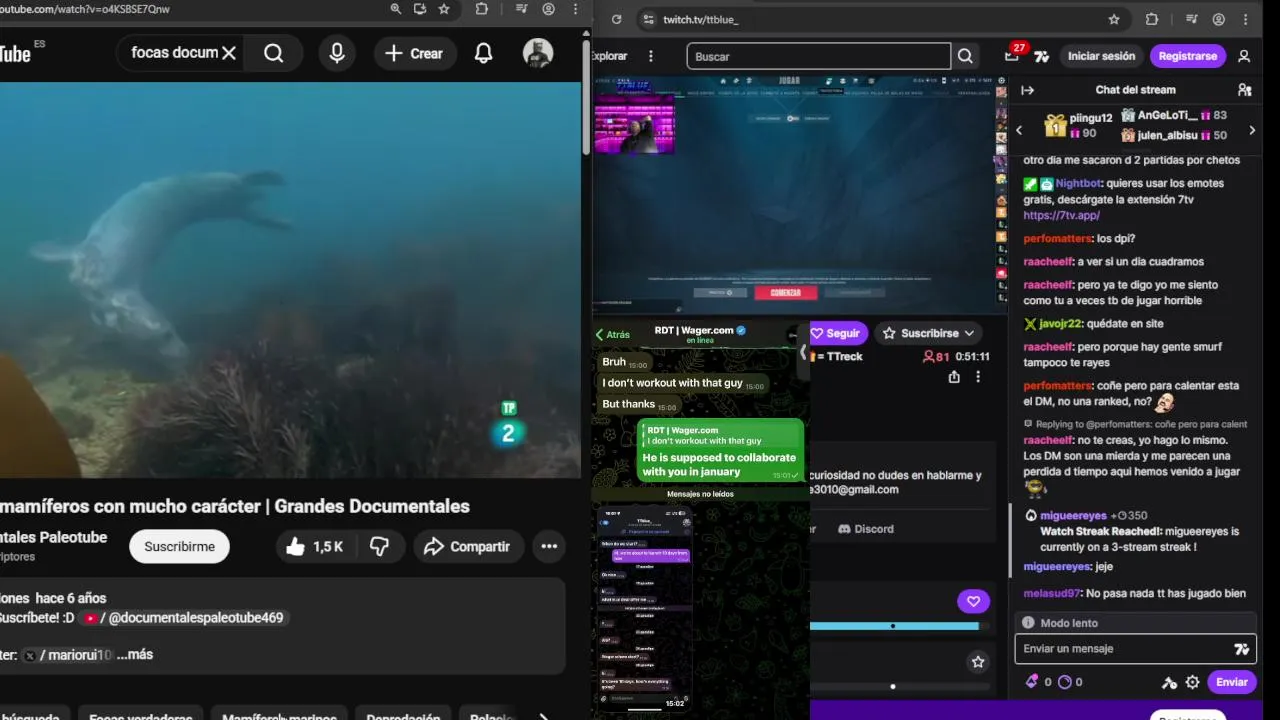Focus the Twitch Buscar search field

pos(818,57)
